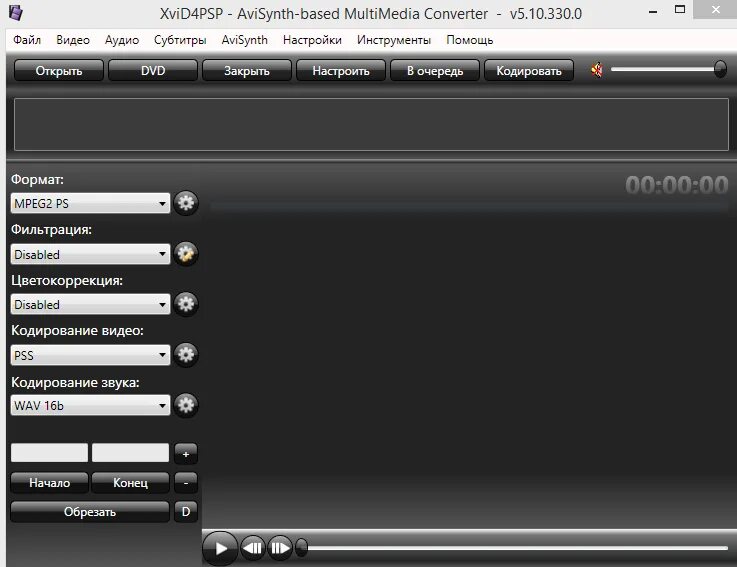The height and width of the screenshot is (567, 737).
Task: Open format settings gear next to MPEG2 PS
Action: pyautogui.click(x=186, y=203)
